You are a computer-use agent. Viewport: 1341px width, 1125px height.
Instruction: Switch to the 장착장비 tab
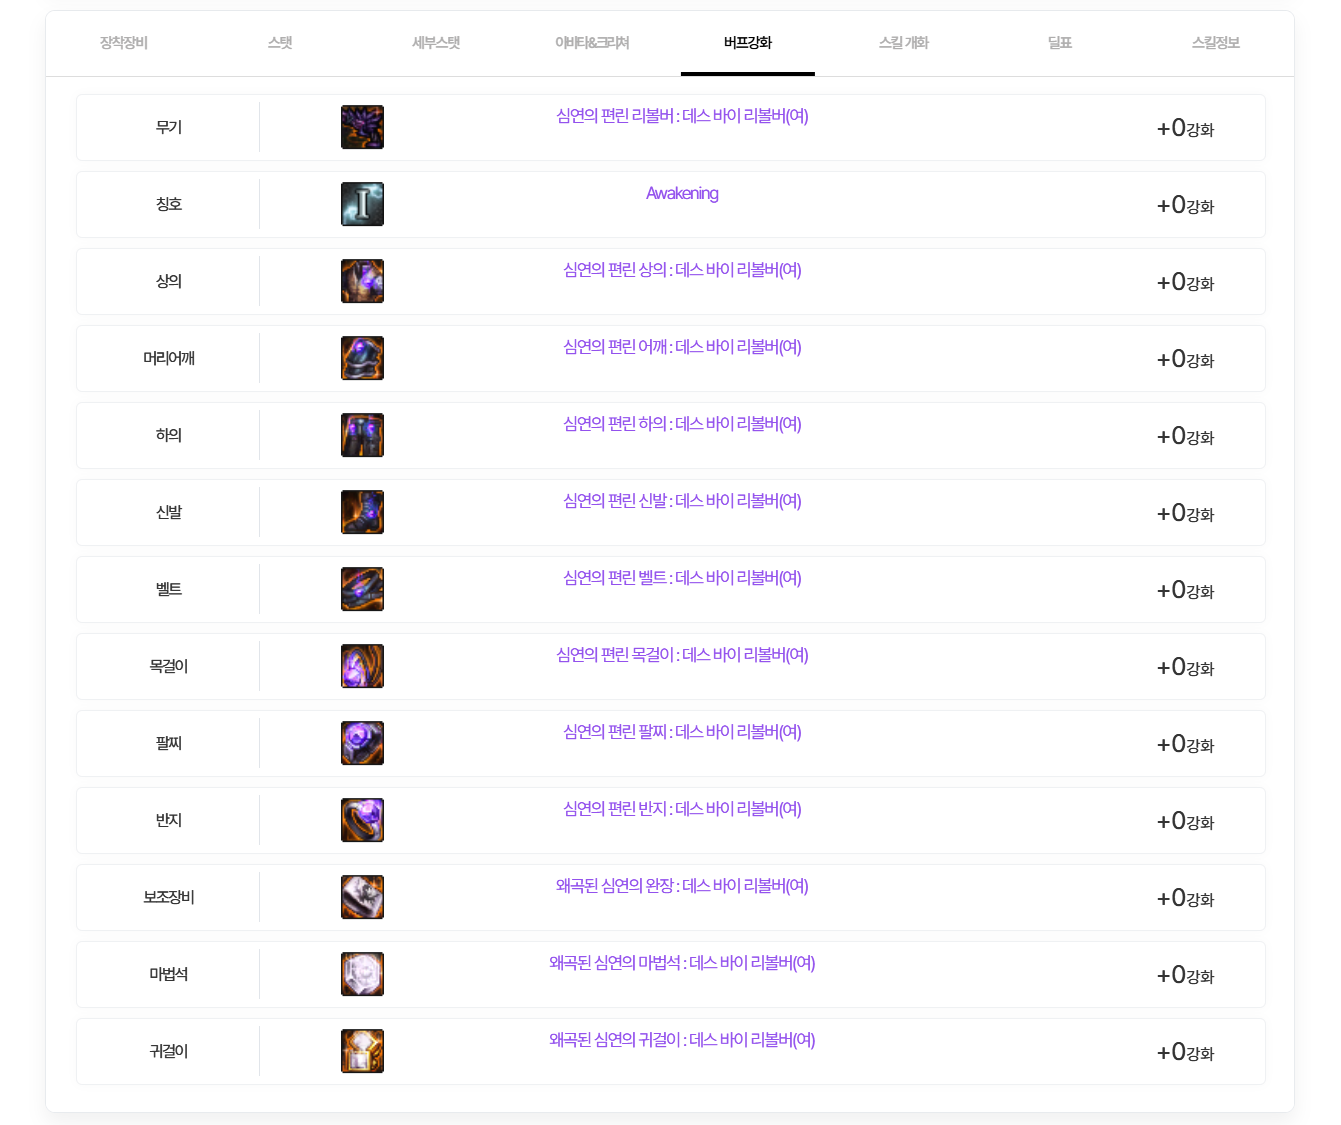[x=124, y=43]
